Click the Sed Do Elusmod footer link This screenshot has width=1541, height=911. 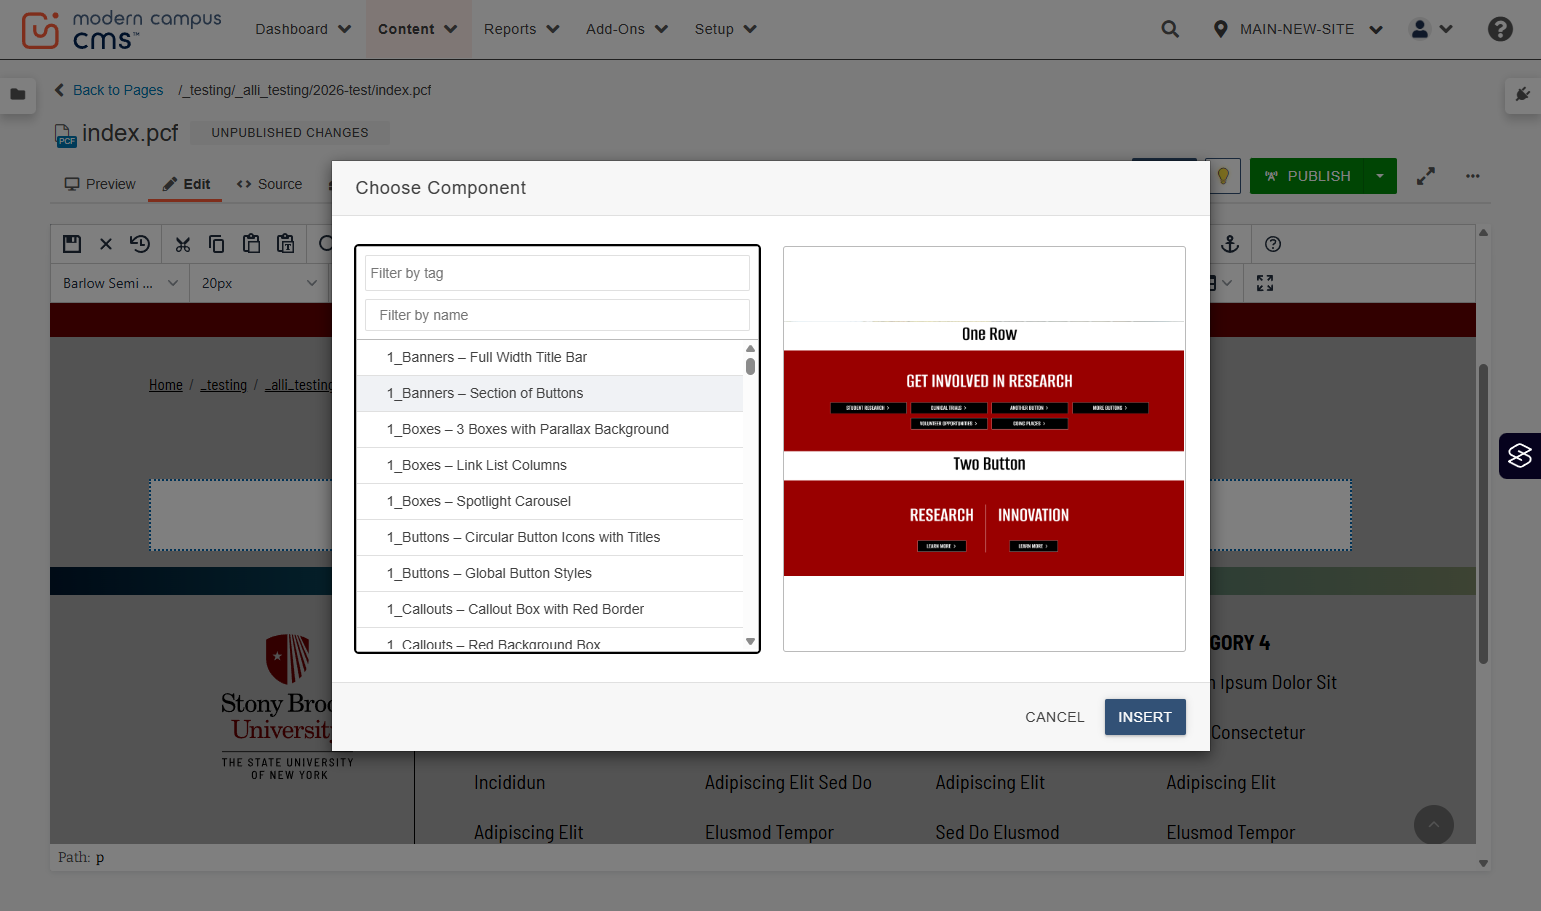(997, 833)
